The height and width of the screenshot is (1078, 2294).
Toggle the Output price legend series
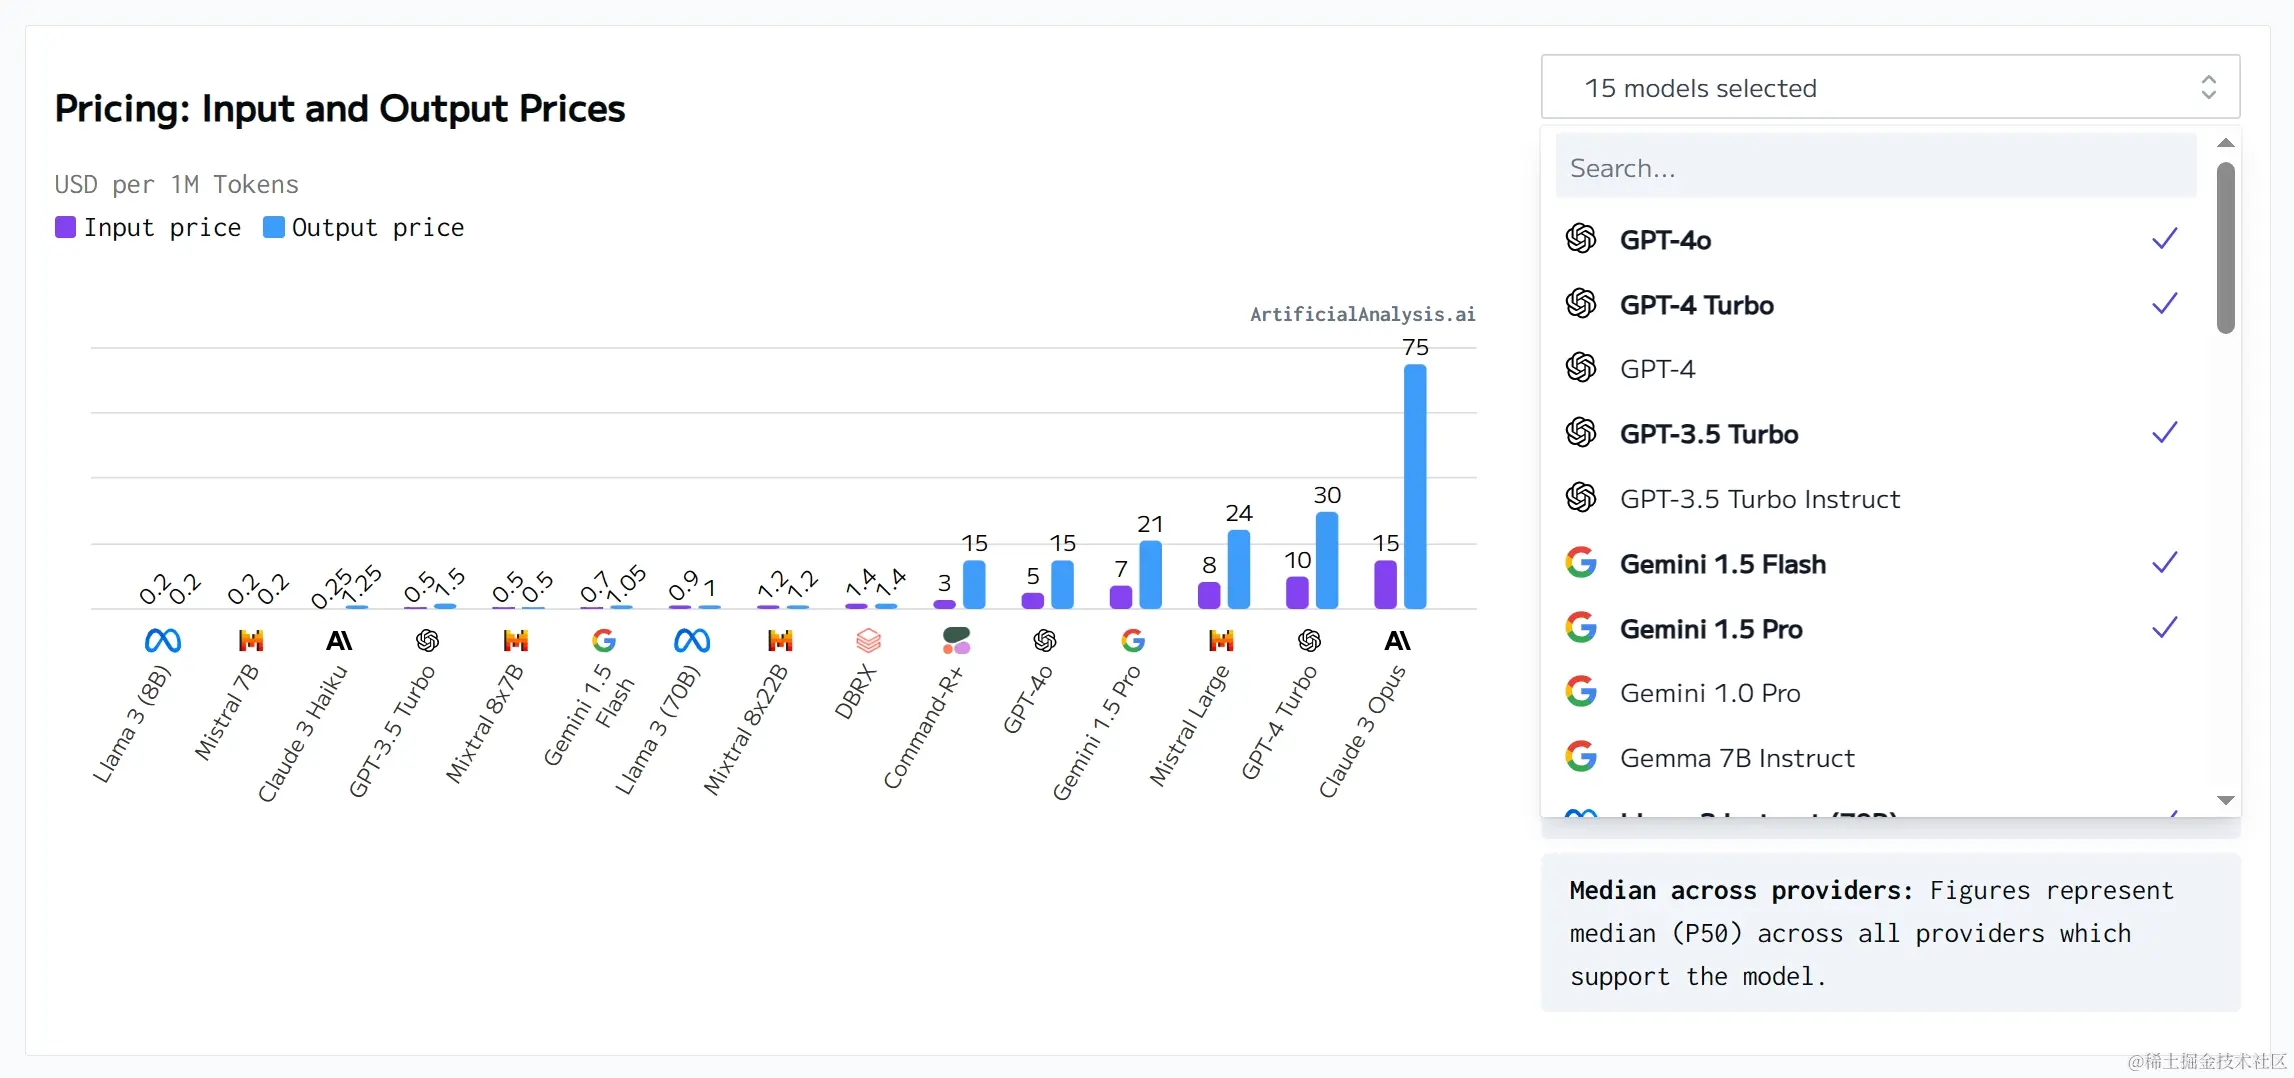click(364, 228)
